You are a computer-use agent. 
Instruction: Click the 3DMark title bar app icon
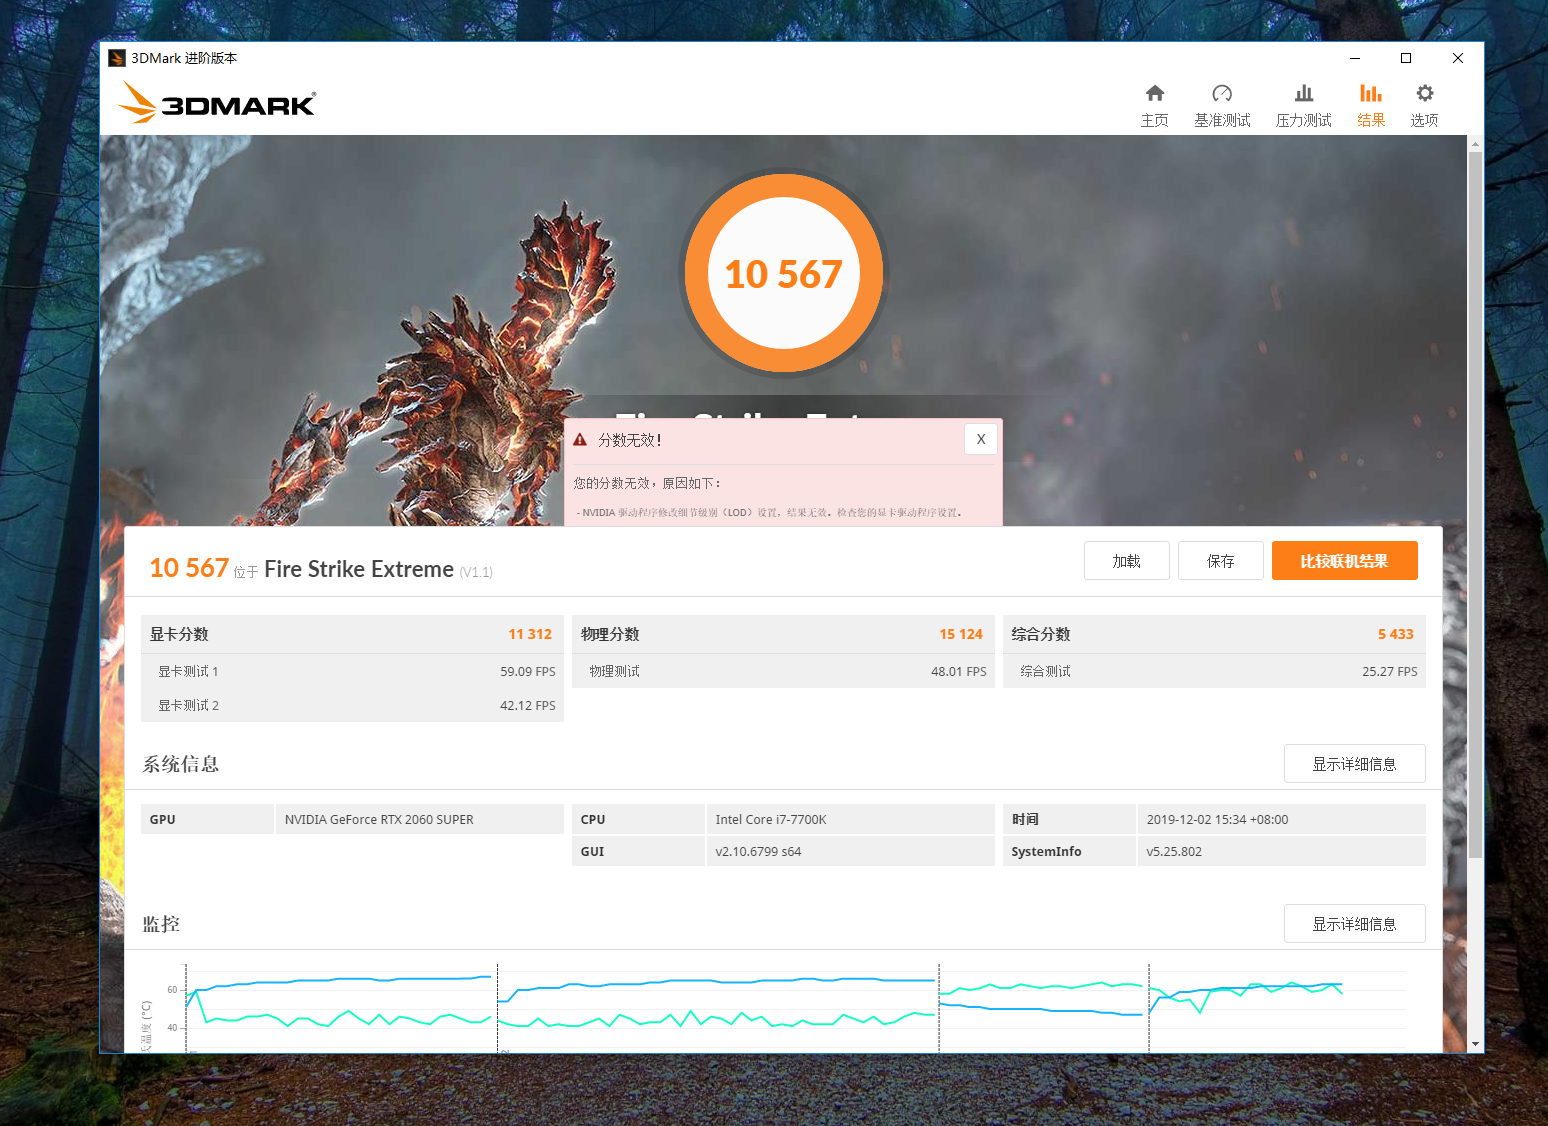tap(117, 58)
